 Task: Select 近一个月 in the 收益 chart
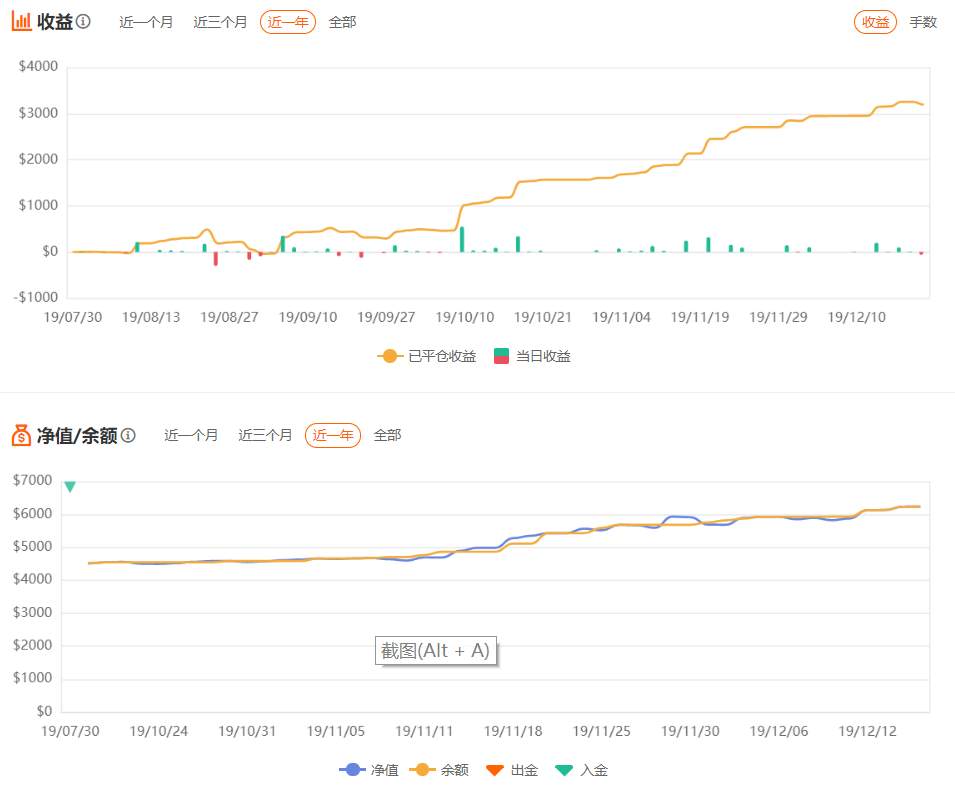pyautogui.click(x=146, y=23)
